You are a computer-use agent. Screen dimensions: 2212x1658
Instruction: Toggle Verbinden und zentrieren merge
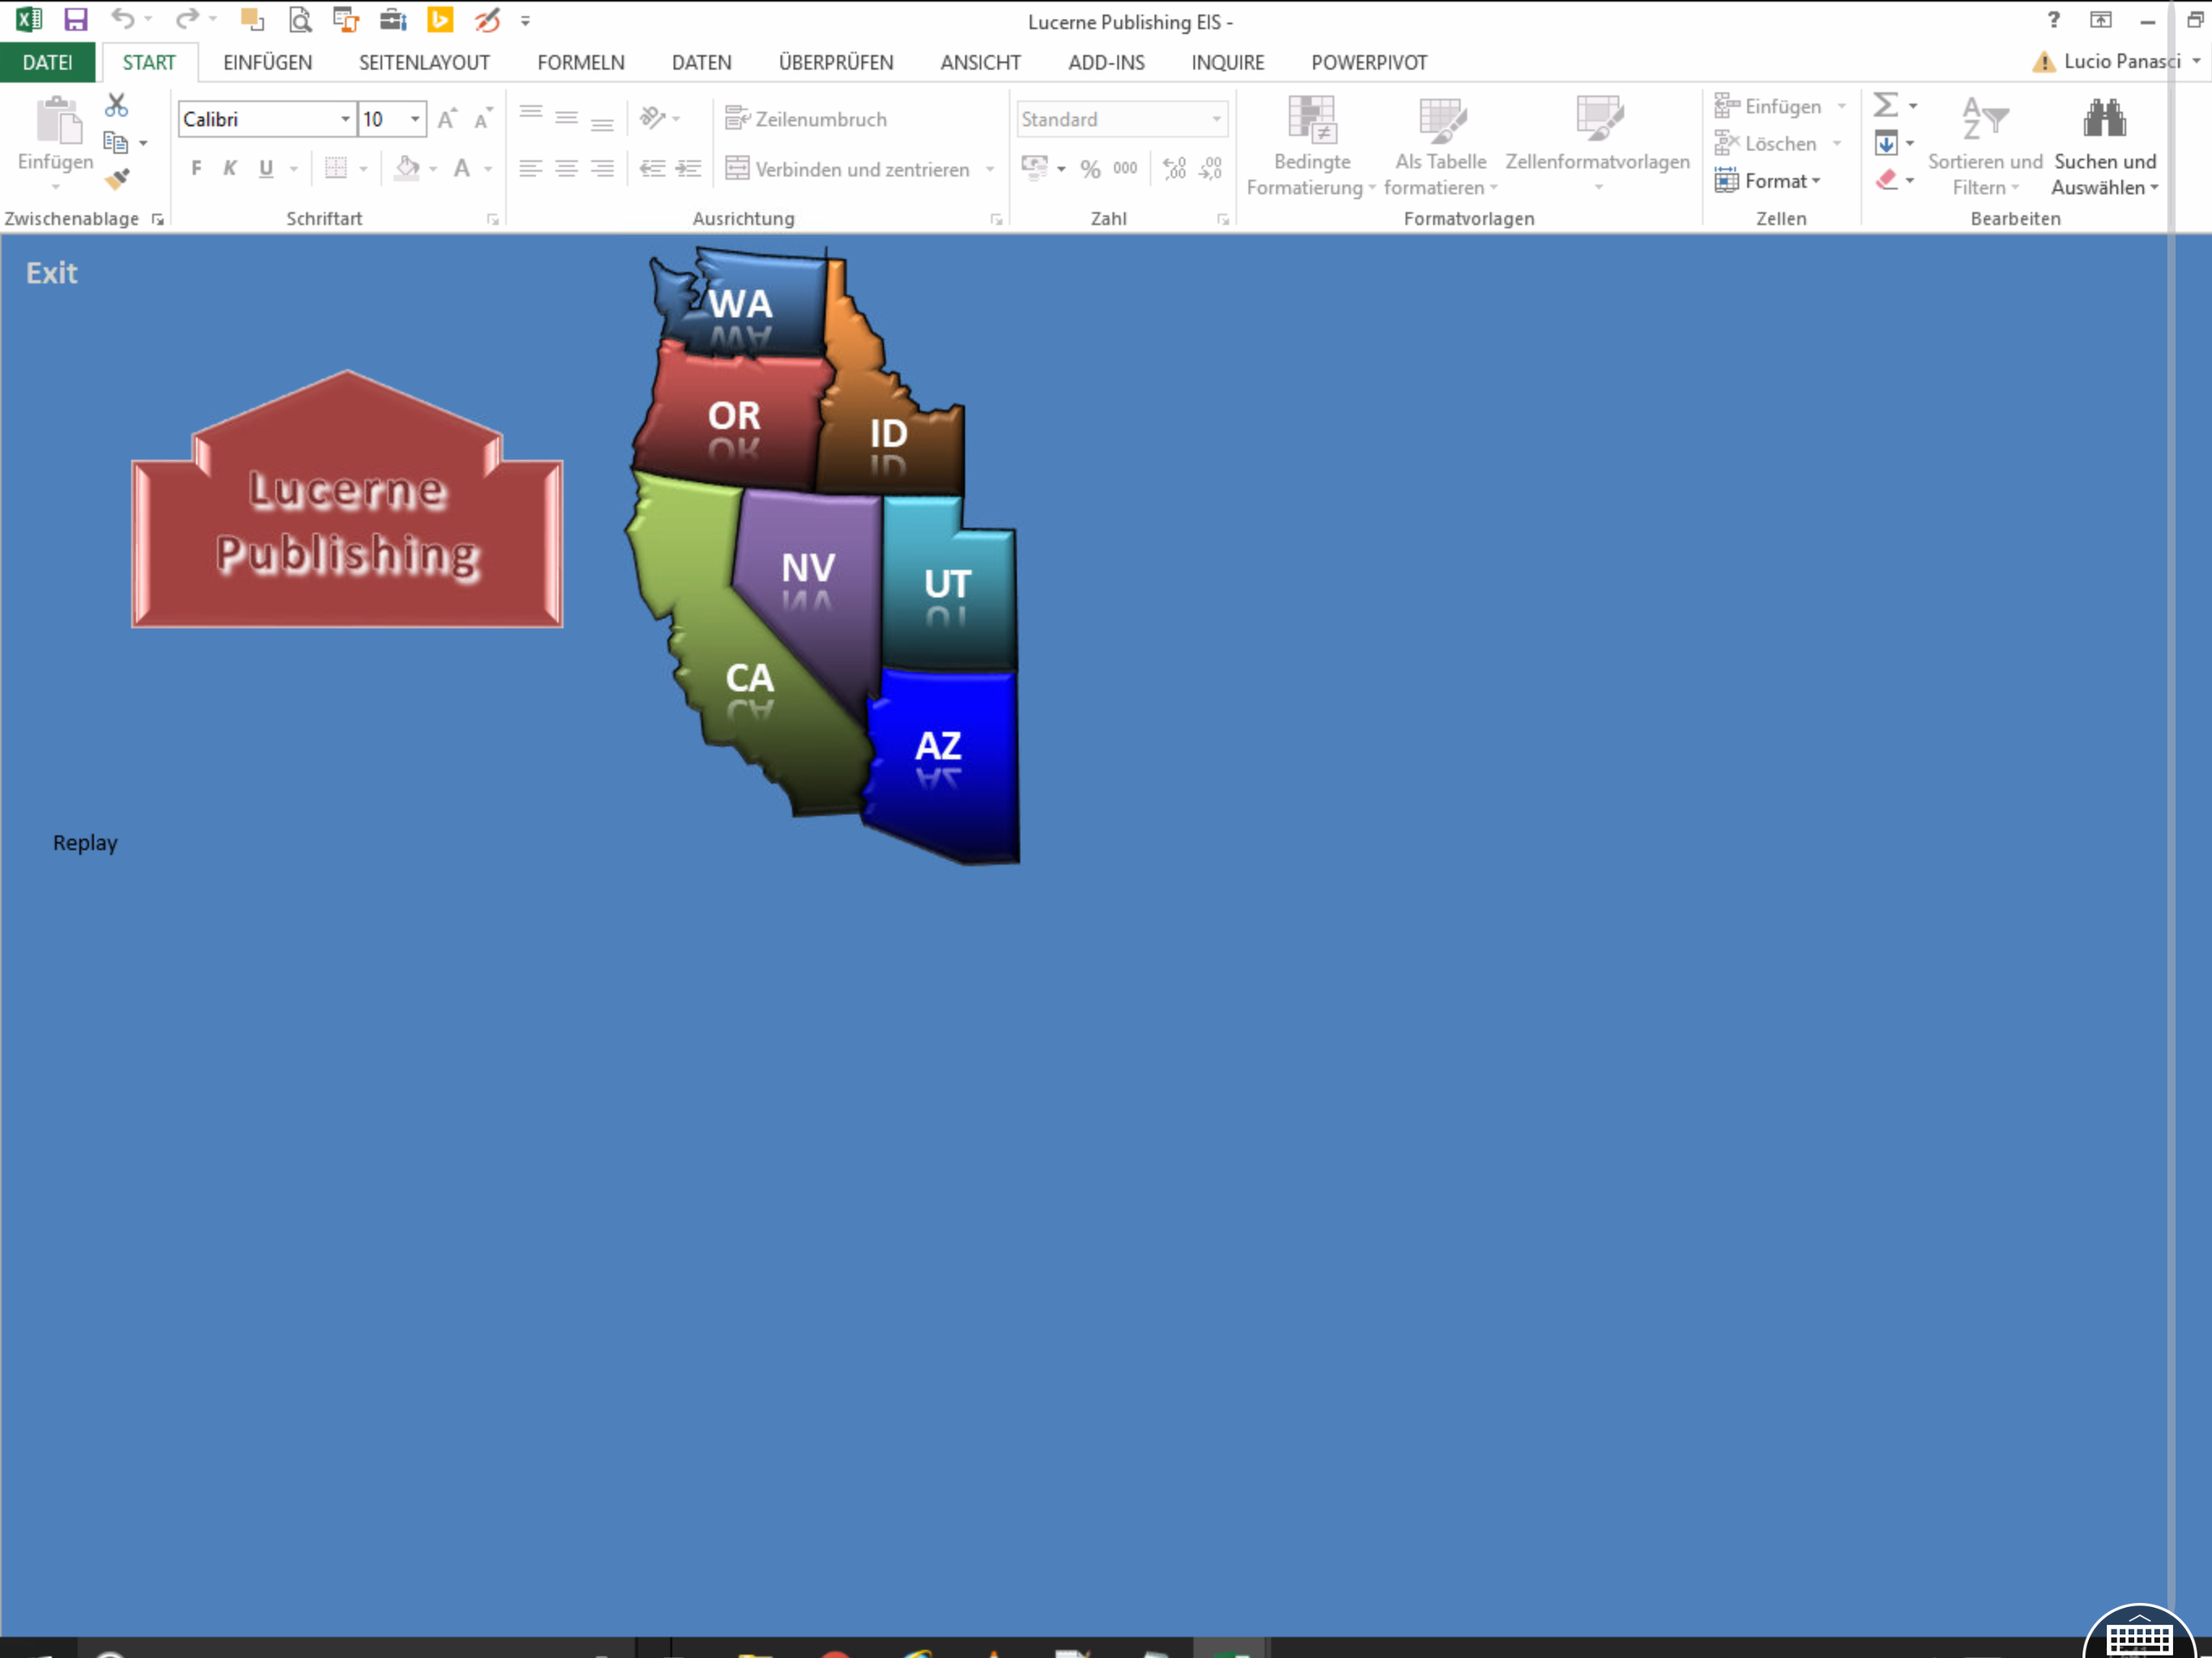click(x=848, y=169)
